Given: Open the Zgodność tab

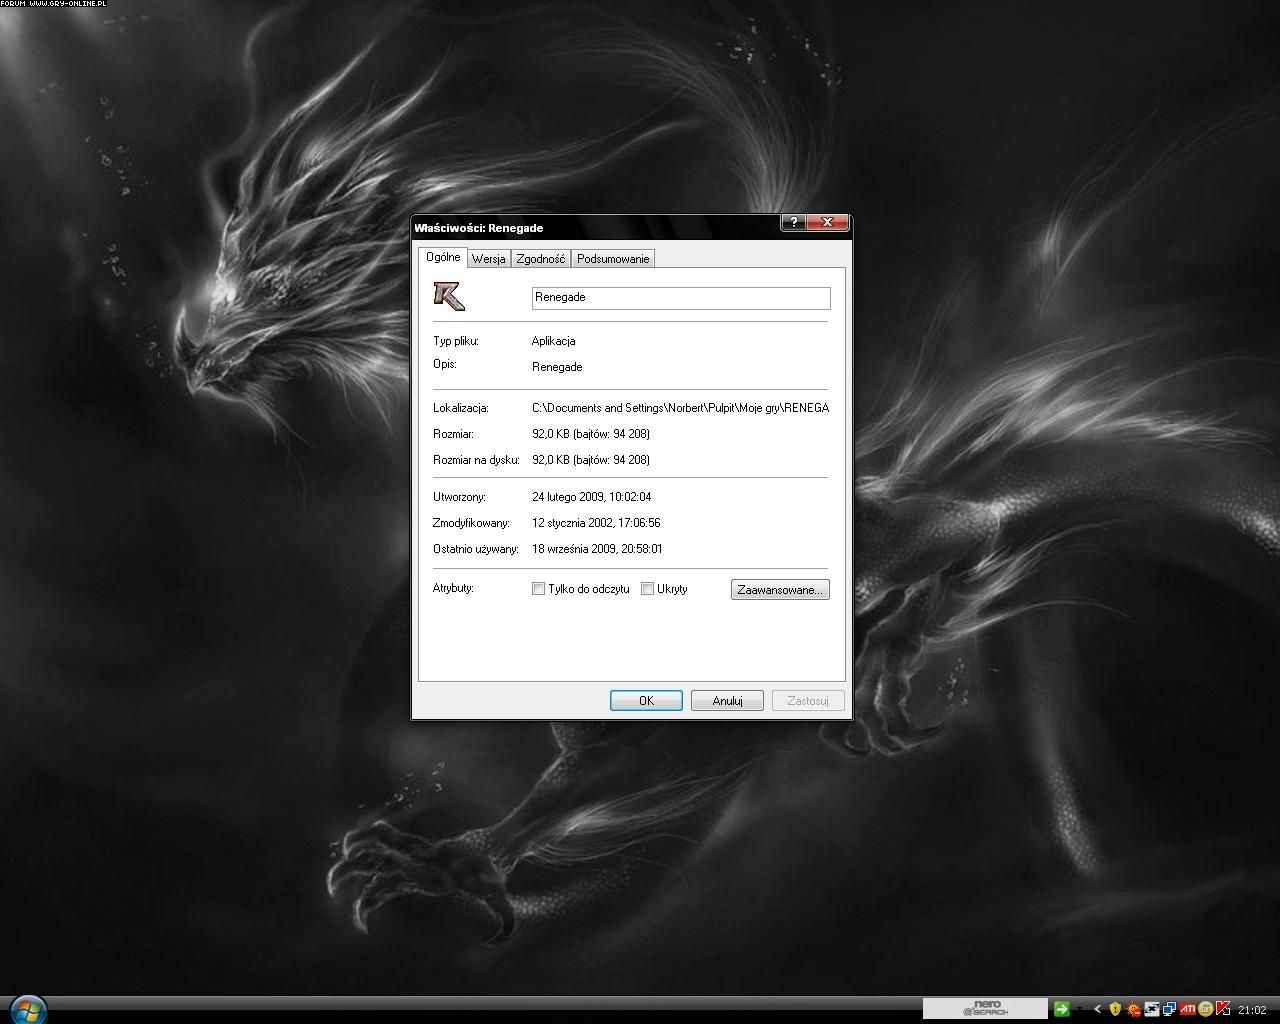Looking at the screenshot, I should (x=540, y=259).
